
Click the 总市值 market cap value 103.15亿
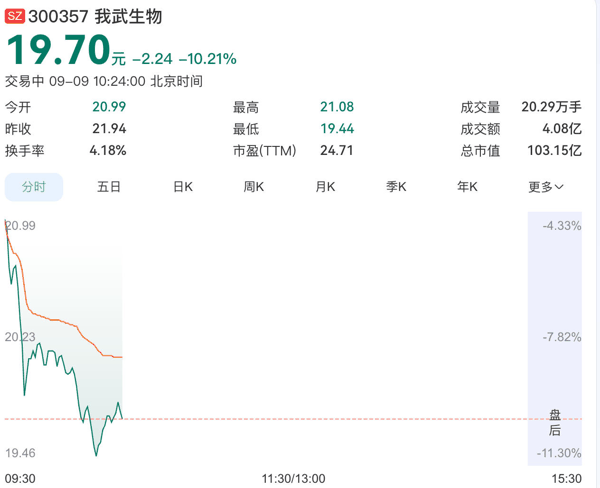[554, 150]
